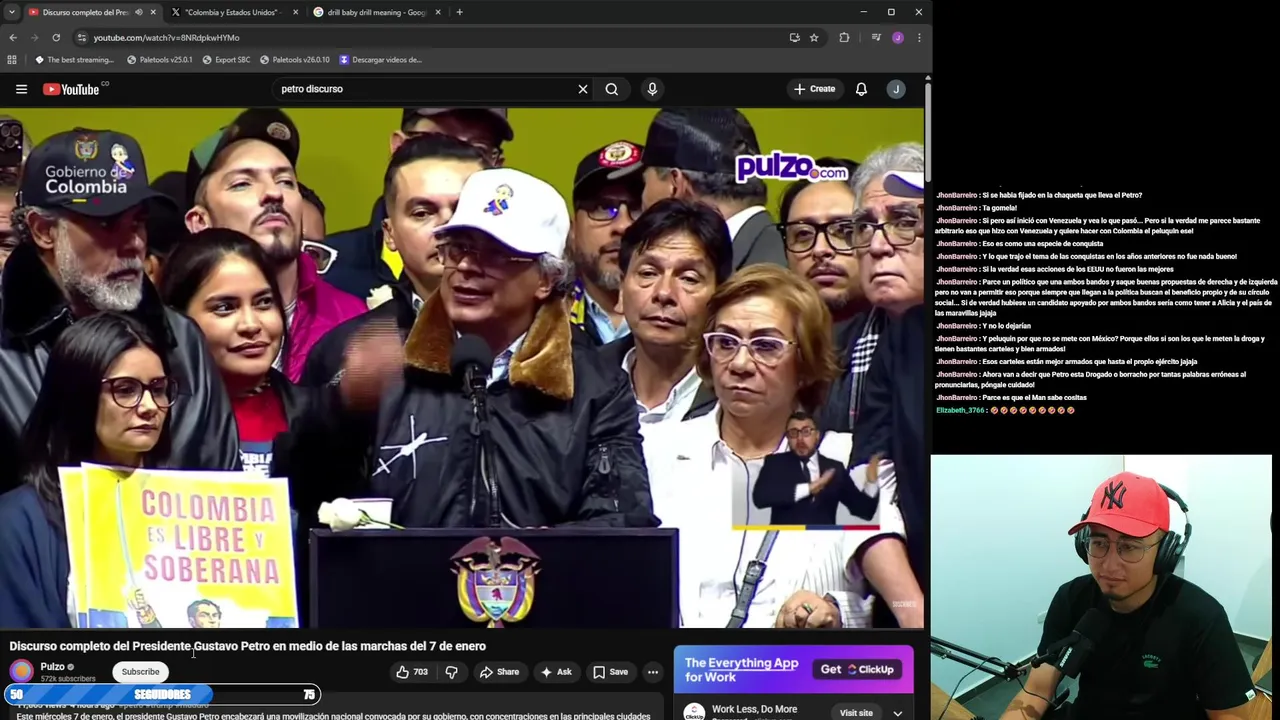1280x720 pixels.
Task: Close the 'drill baby drill' Google tab
Action: click(x=437, y=12)
